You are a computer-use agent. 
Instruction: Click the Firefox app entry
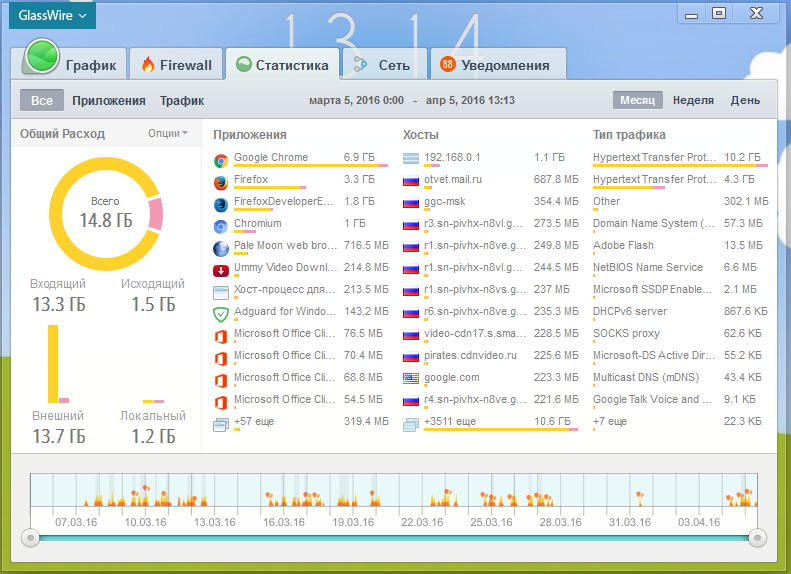click(301, 181)
